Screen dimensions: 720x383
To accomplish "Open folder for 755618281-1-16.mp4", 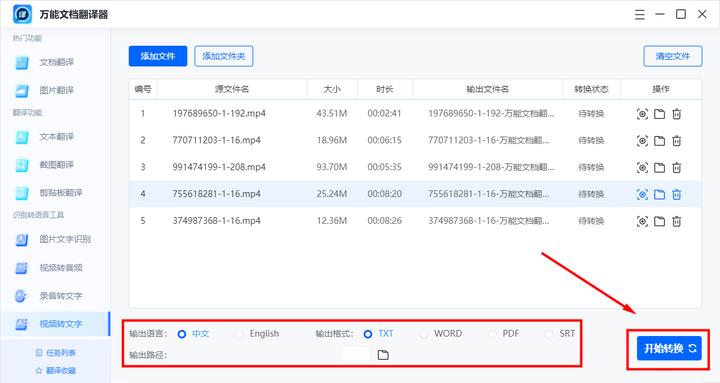I will [x=659, y=194].
